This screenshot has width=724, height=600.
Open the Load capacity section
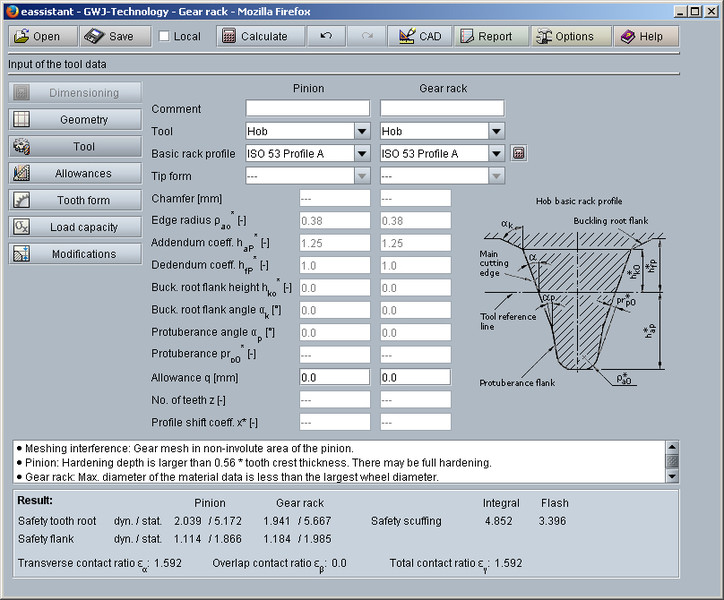pyautogui.click(x=75, y=227)
